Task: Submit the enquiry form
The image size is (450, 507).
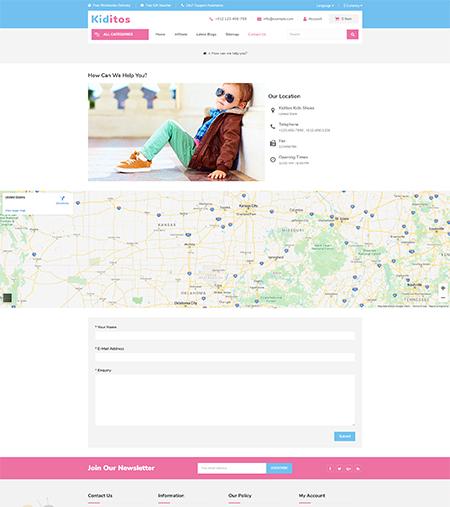Action: click(x=345, y=436)
